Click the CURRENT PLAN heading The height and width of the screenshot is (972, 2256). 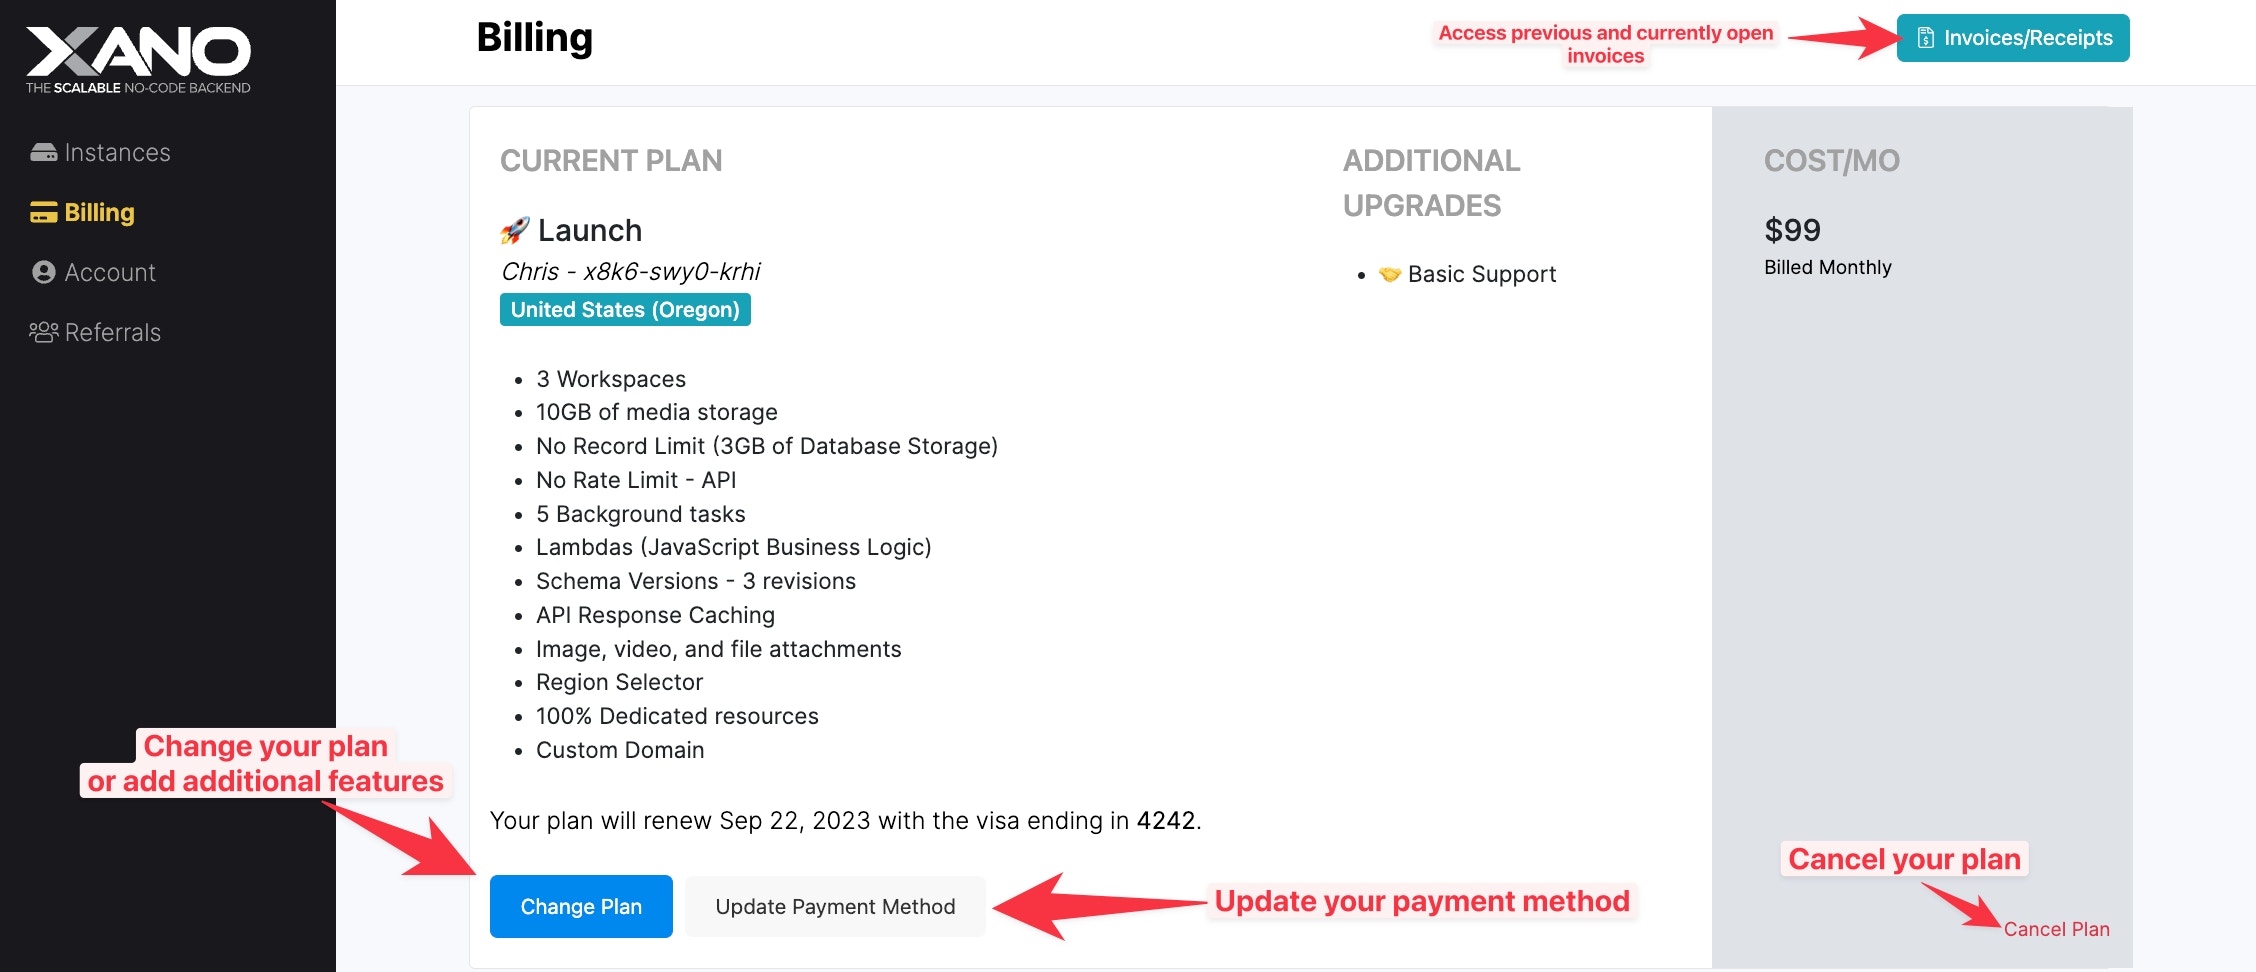point(611,160)
